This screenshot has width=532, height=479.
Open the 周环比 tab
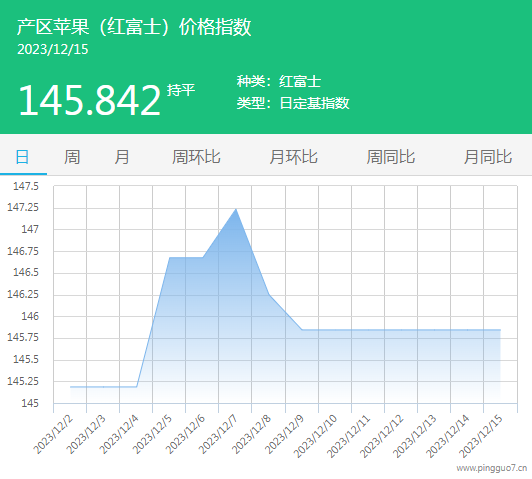196,157
